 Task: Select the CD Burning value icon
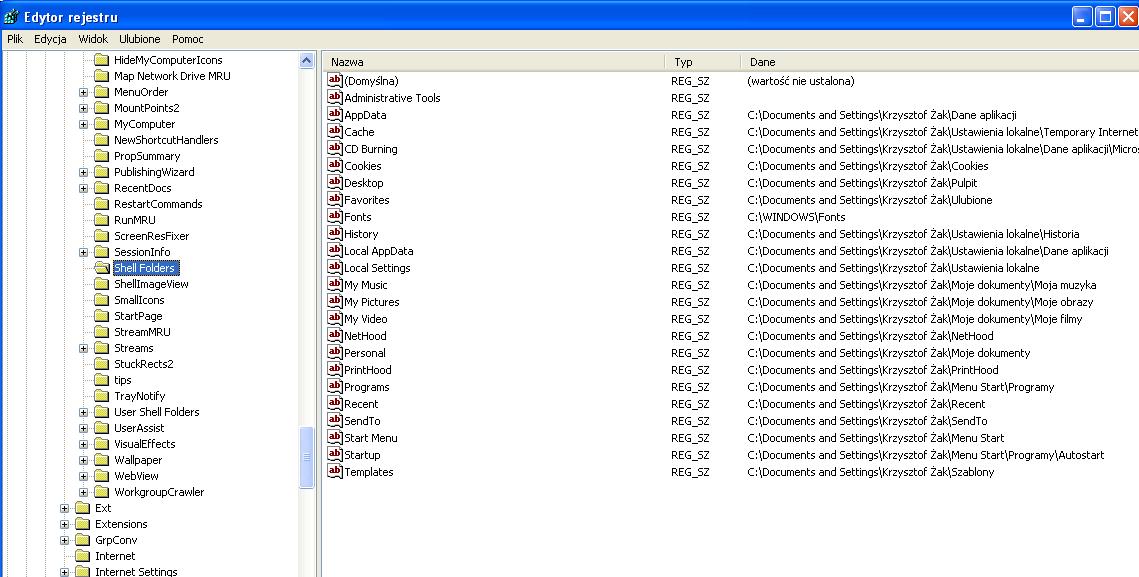[x=335, y=148]
